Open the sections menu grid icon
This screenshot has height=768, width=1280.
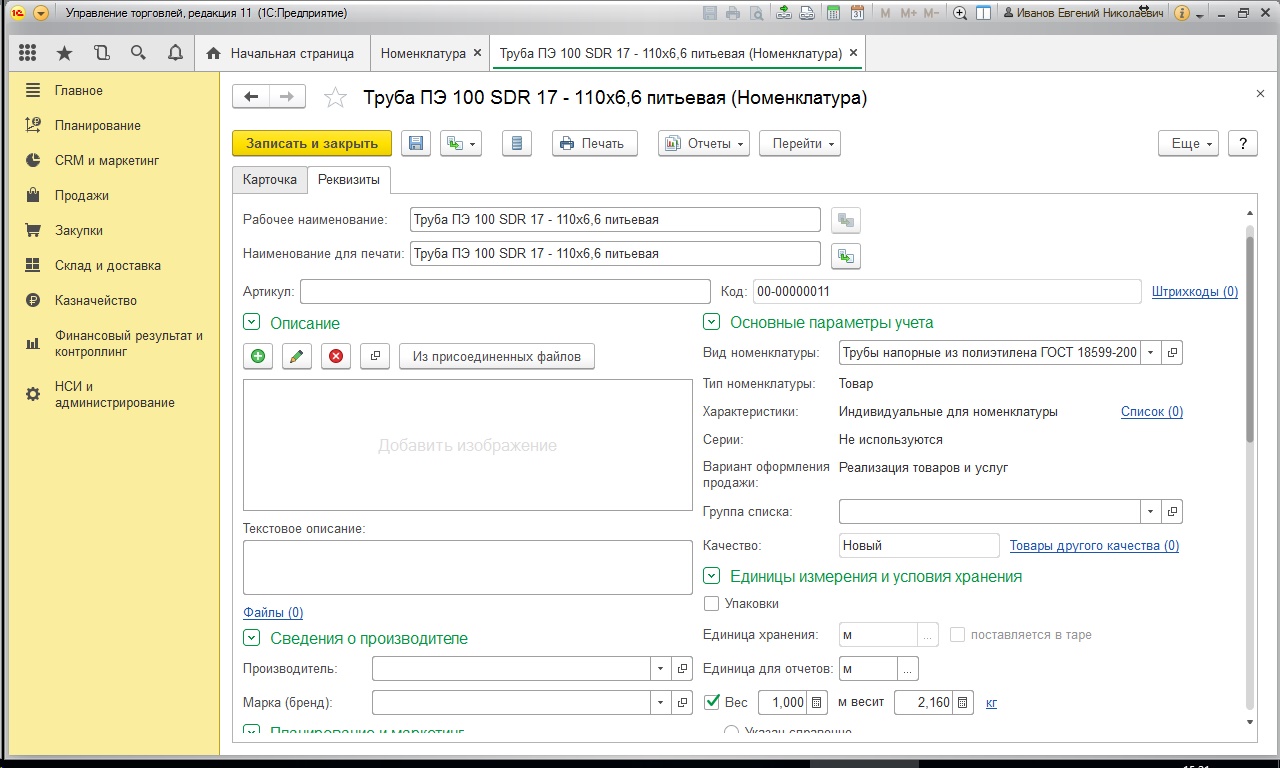[27, 53]
